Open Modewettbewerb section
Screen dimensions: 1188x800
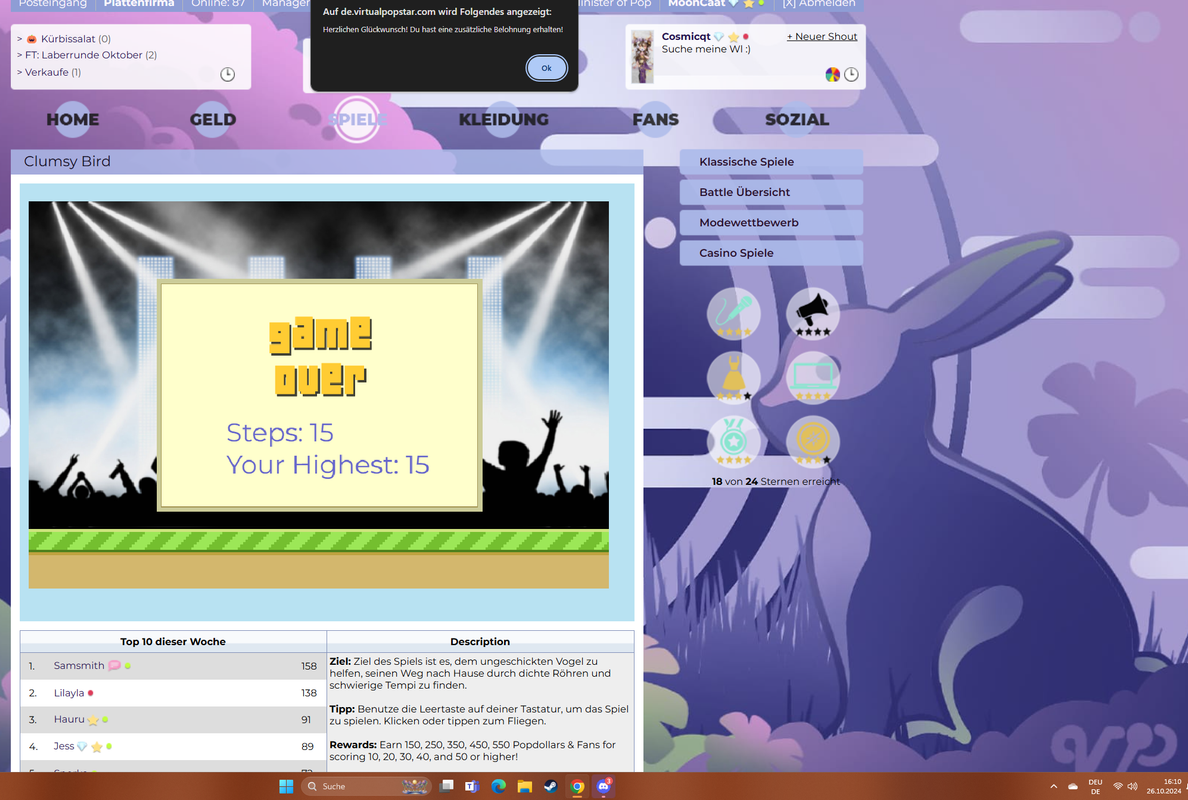click(x=771, y=222)
